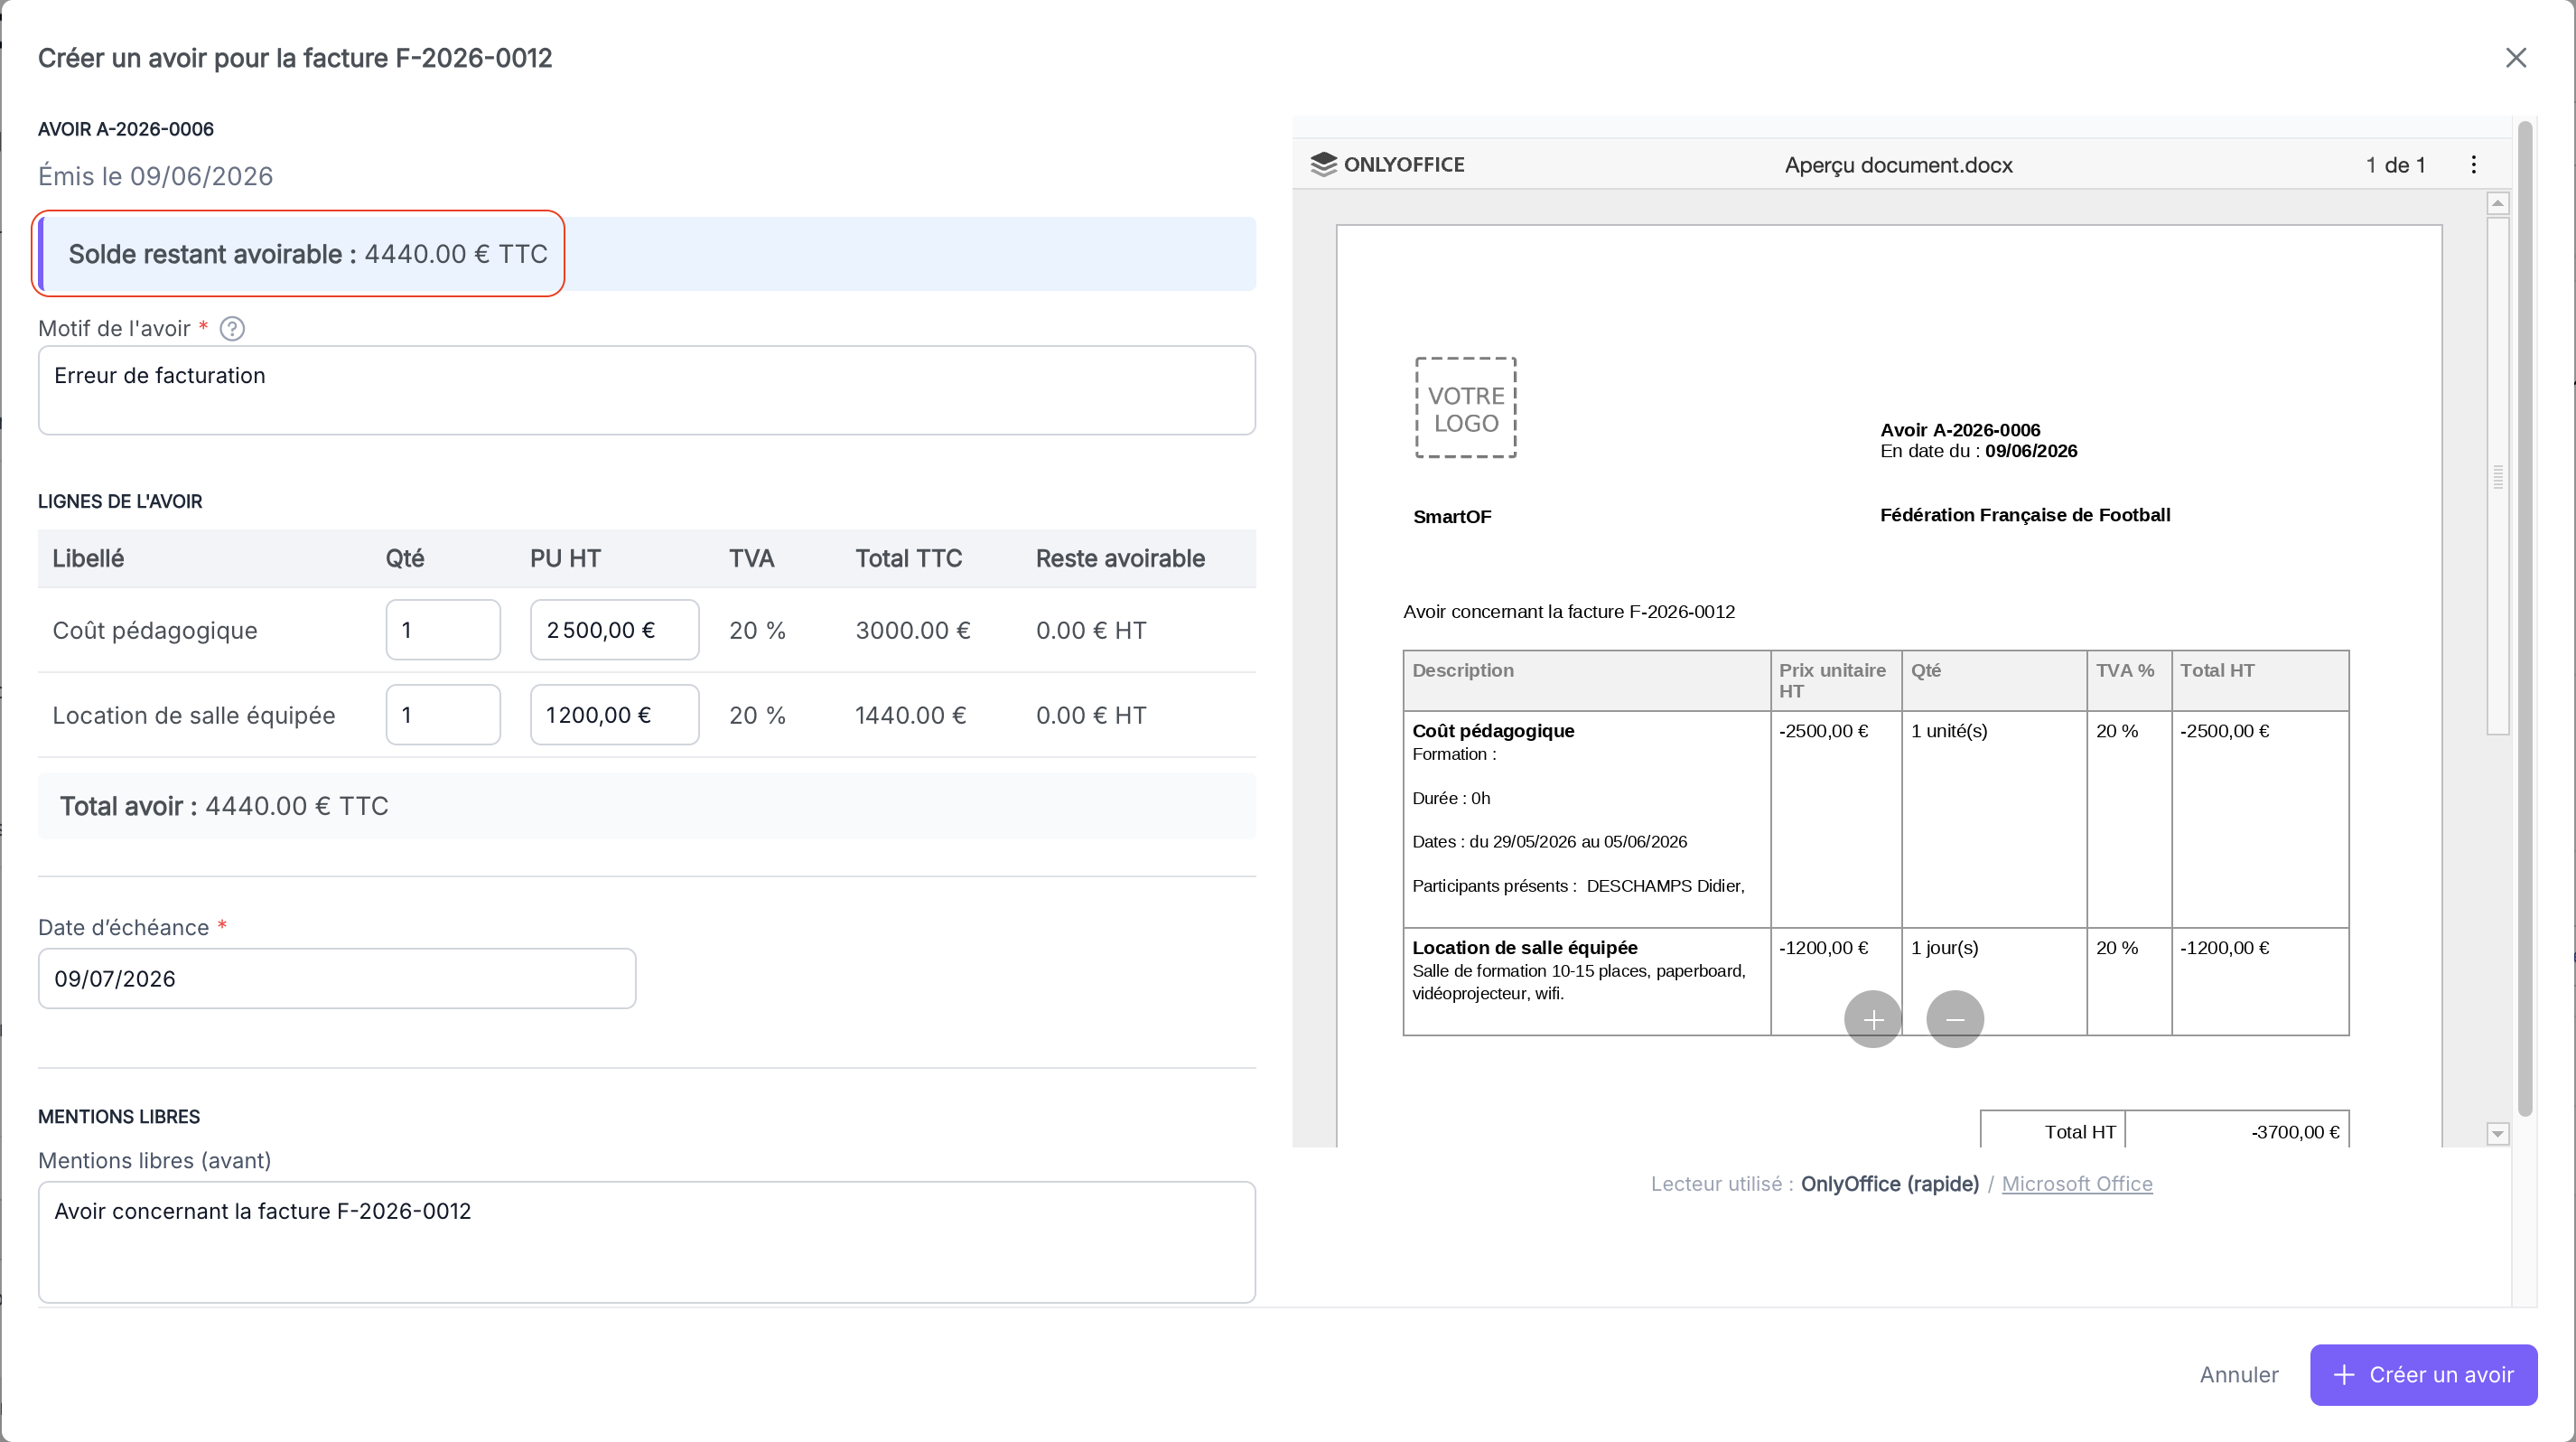Edit the 1 200,00 € unit price field

click(x=614, y=715)
